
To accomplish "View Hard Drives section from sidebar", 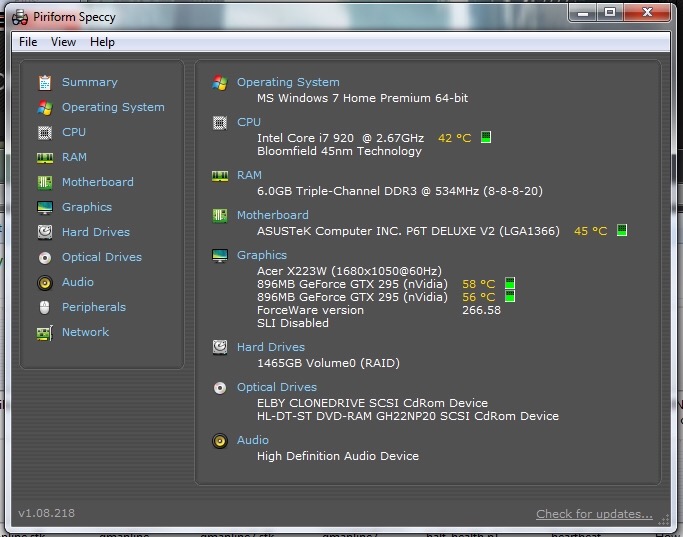I will pyautogui.click(x=96, y=232).
